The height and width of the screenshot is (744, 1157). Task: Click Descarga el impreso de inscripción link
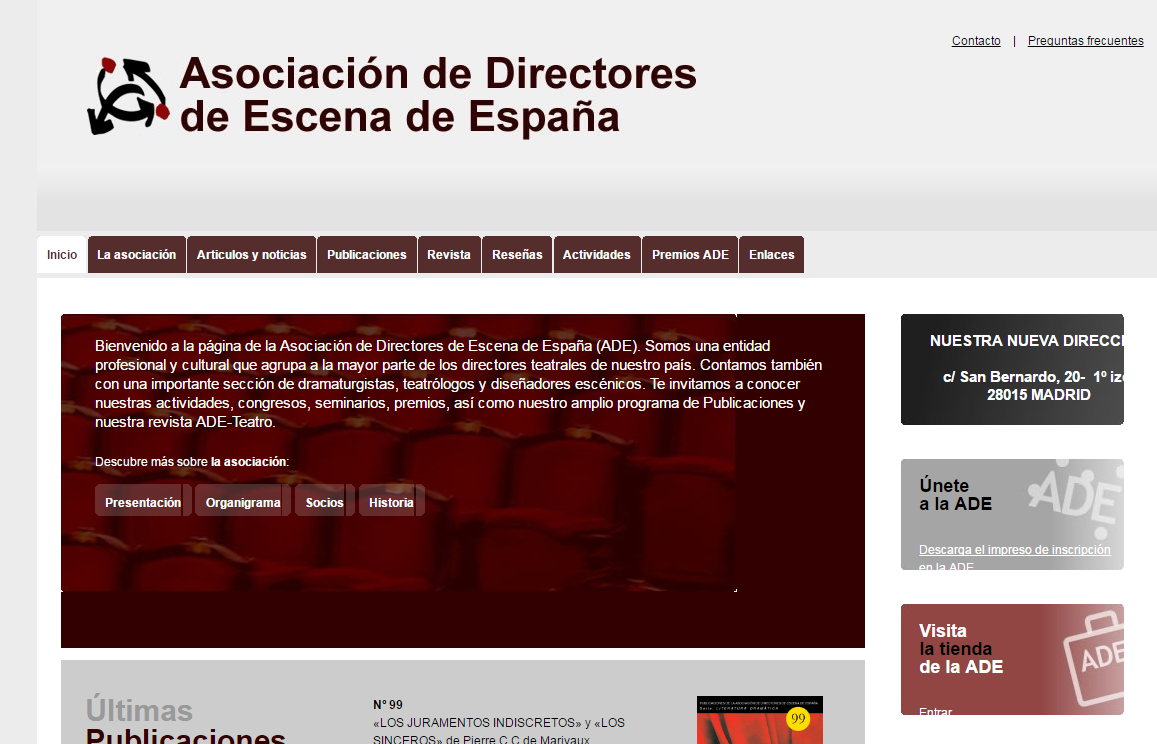point(1014,550)
